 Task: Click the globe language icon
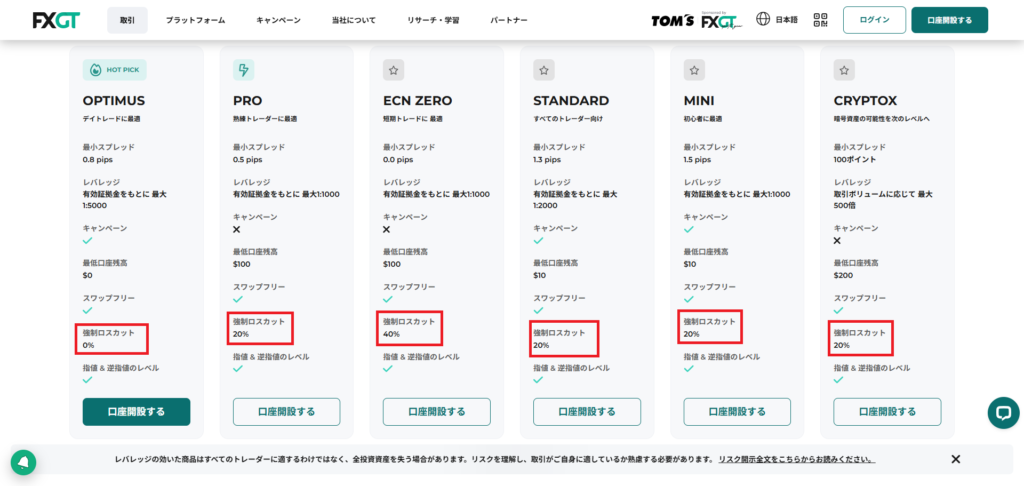[763, 20]
